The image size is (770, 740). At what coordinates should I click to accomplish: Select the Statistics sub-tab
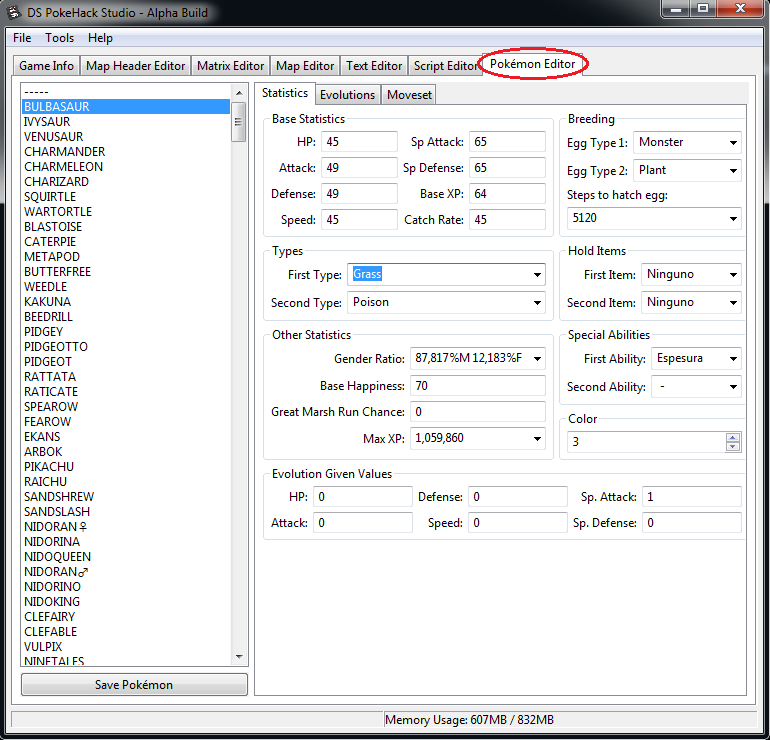285,93
